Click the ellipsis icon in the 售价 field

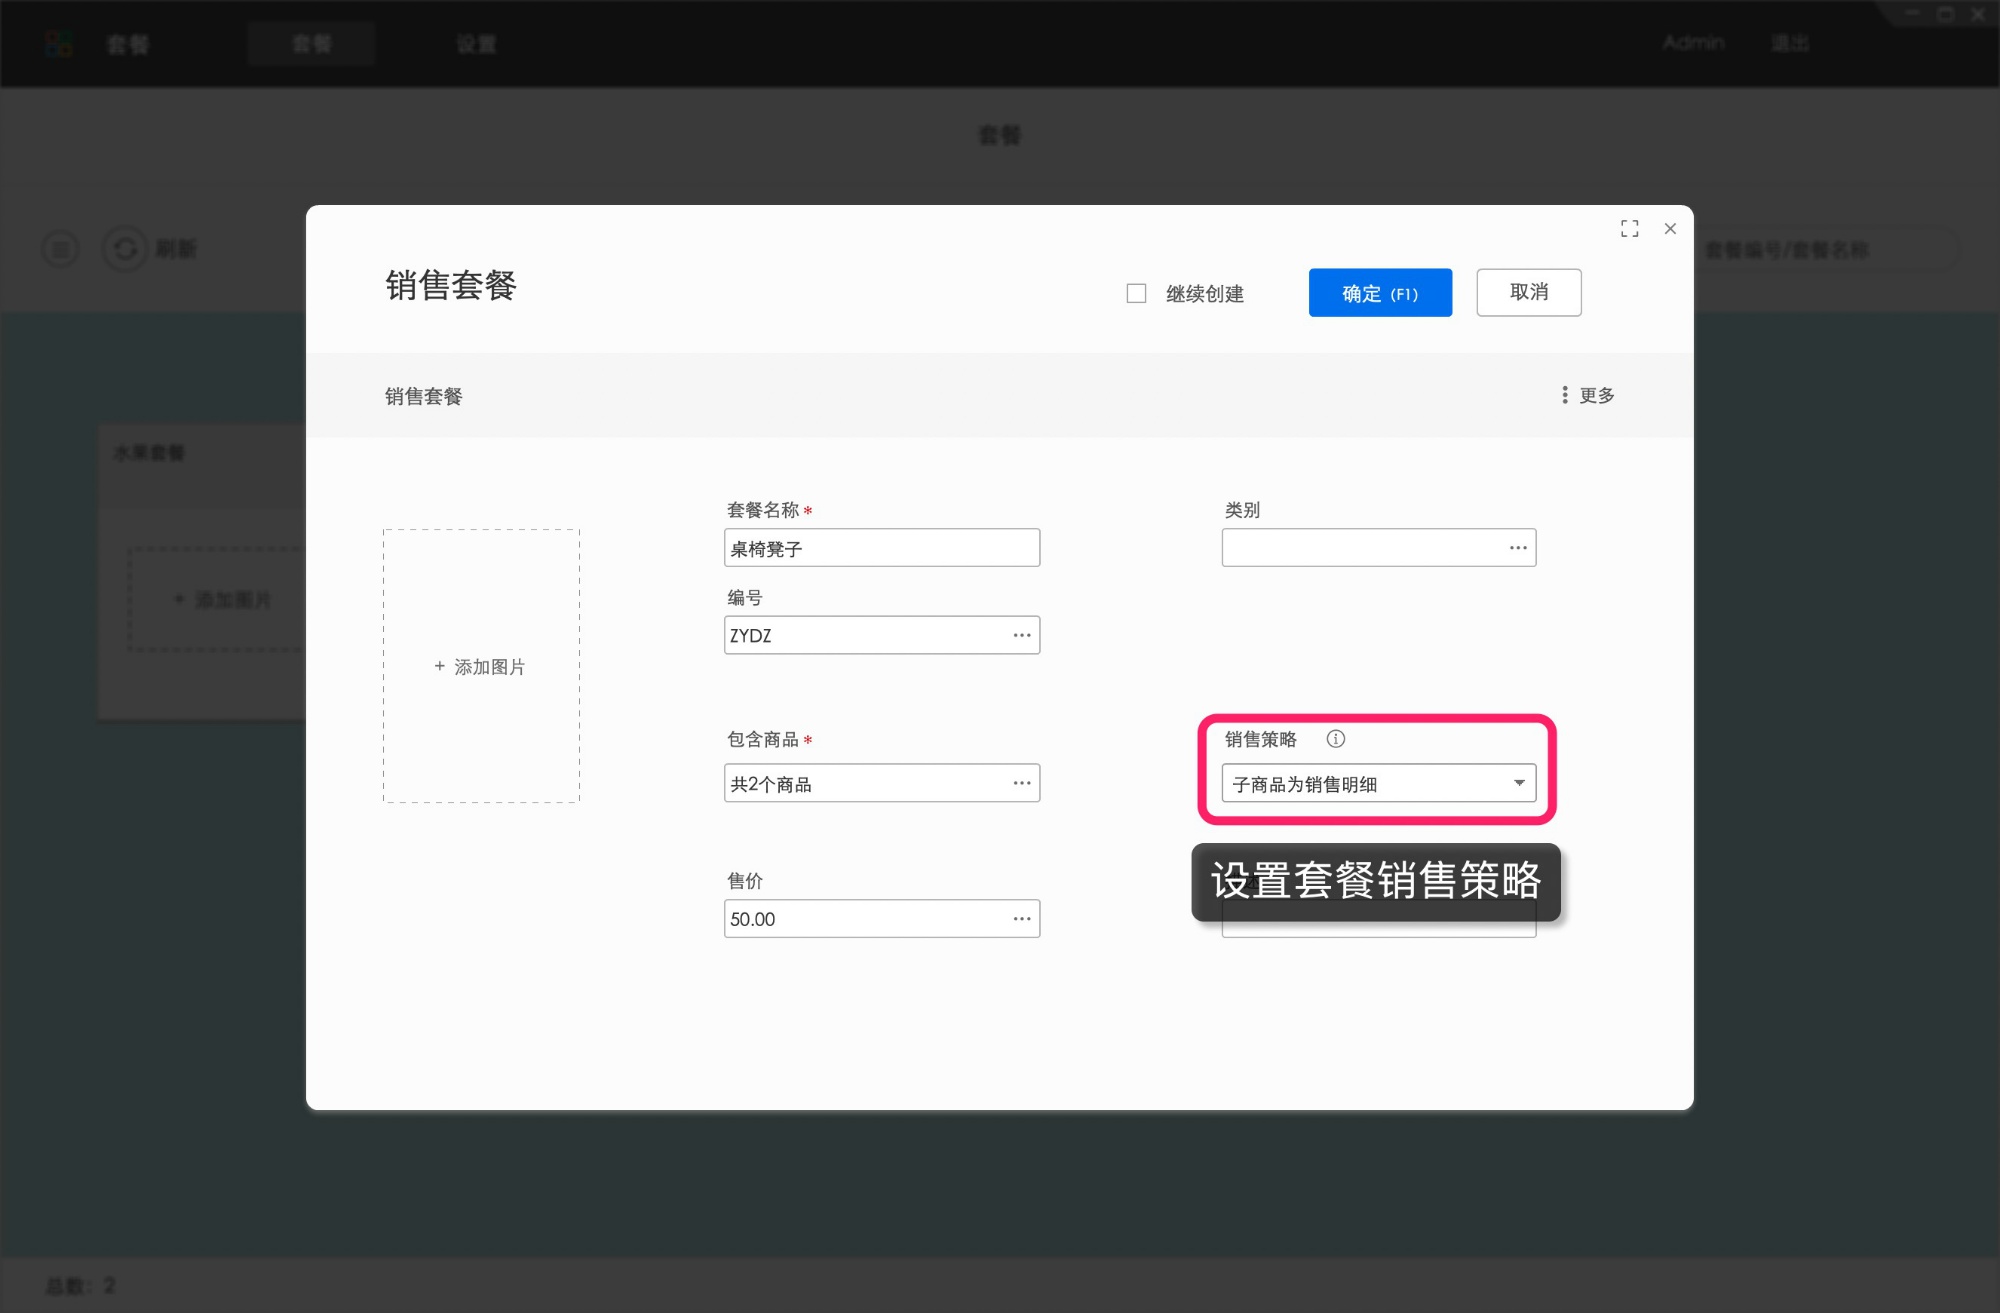tap(1021, 918)
